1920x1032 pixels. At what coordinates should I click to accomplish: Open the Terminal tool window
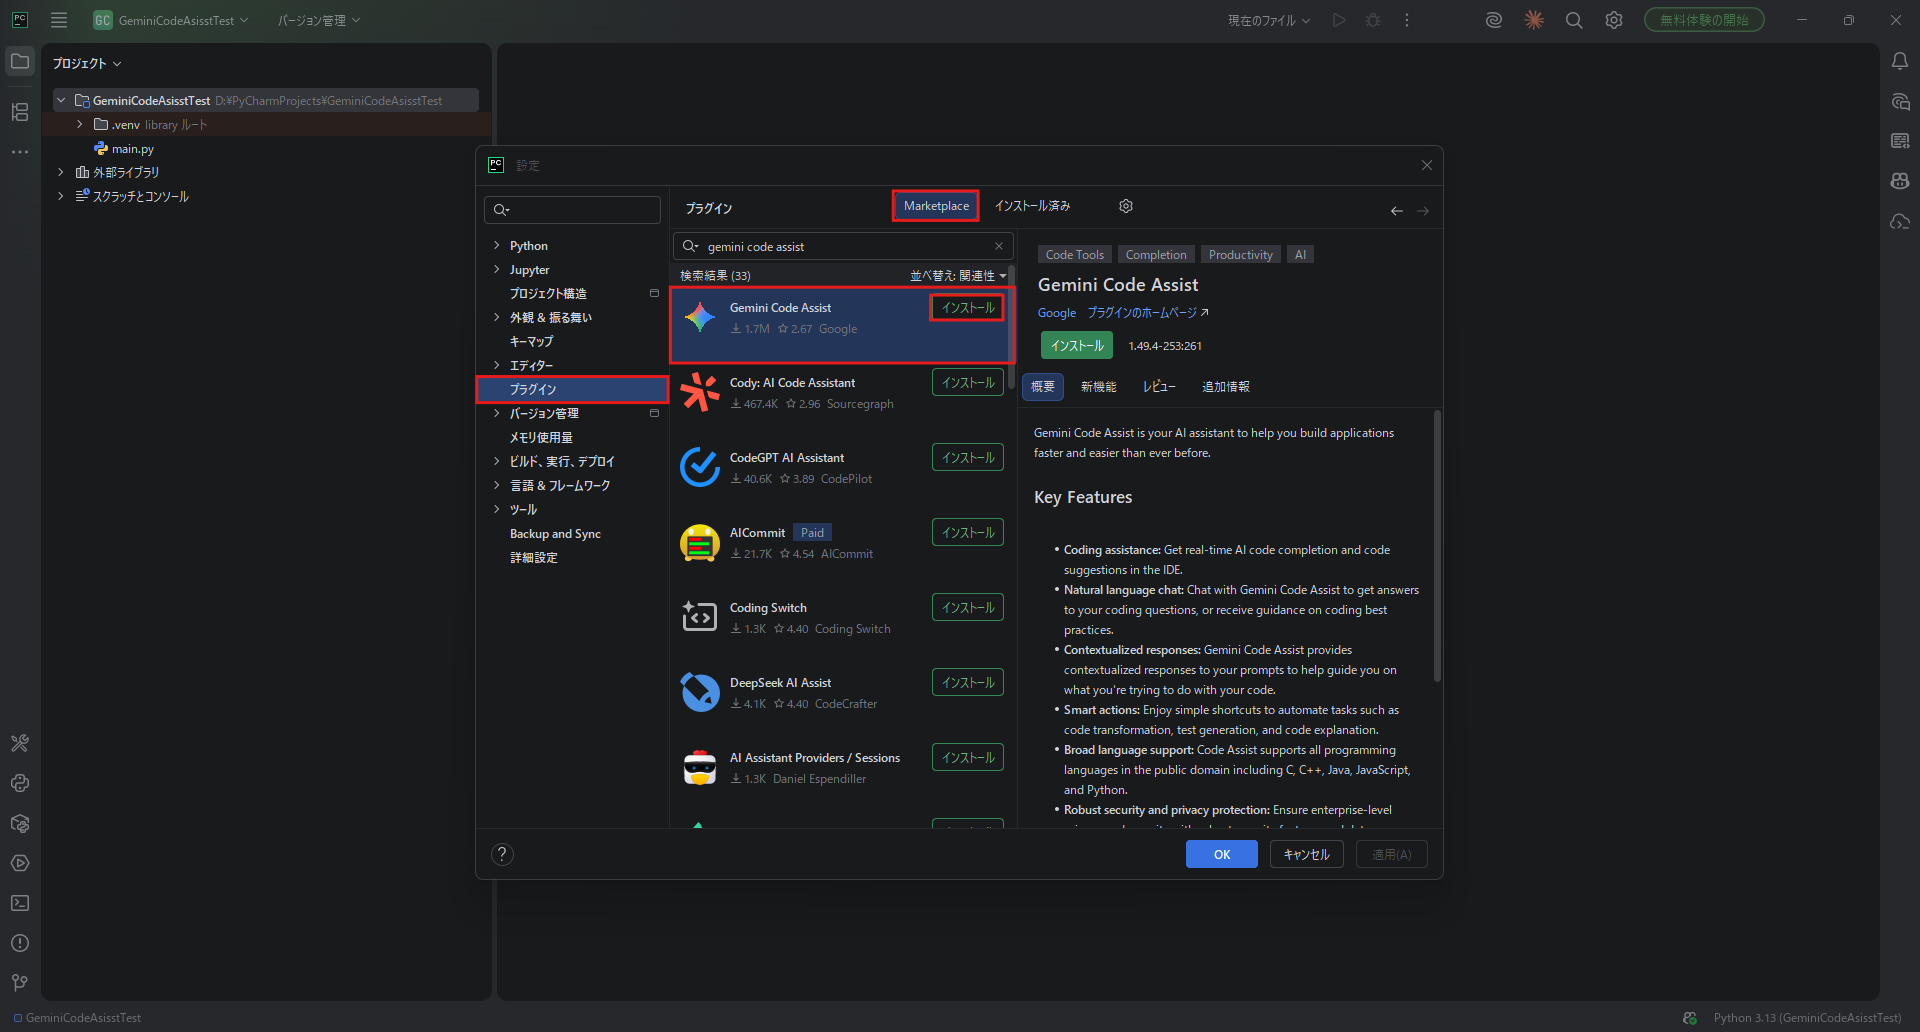(20, 903)
